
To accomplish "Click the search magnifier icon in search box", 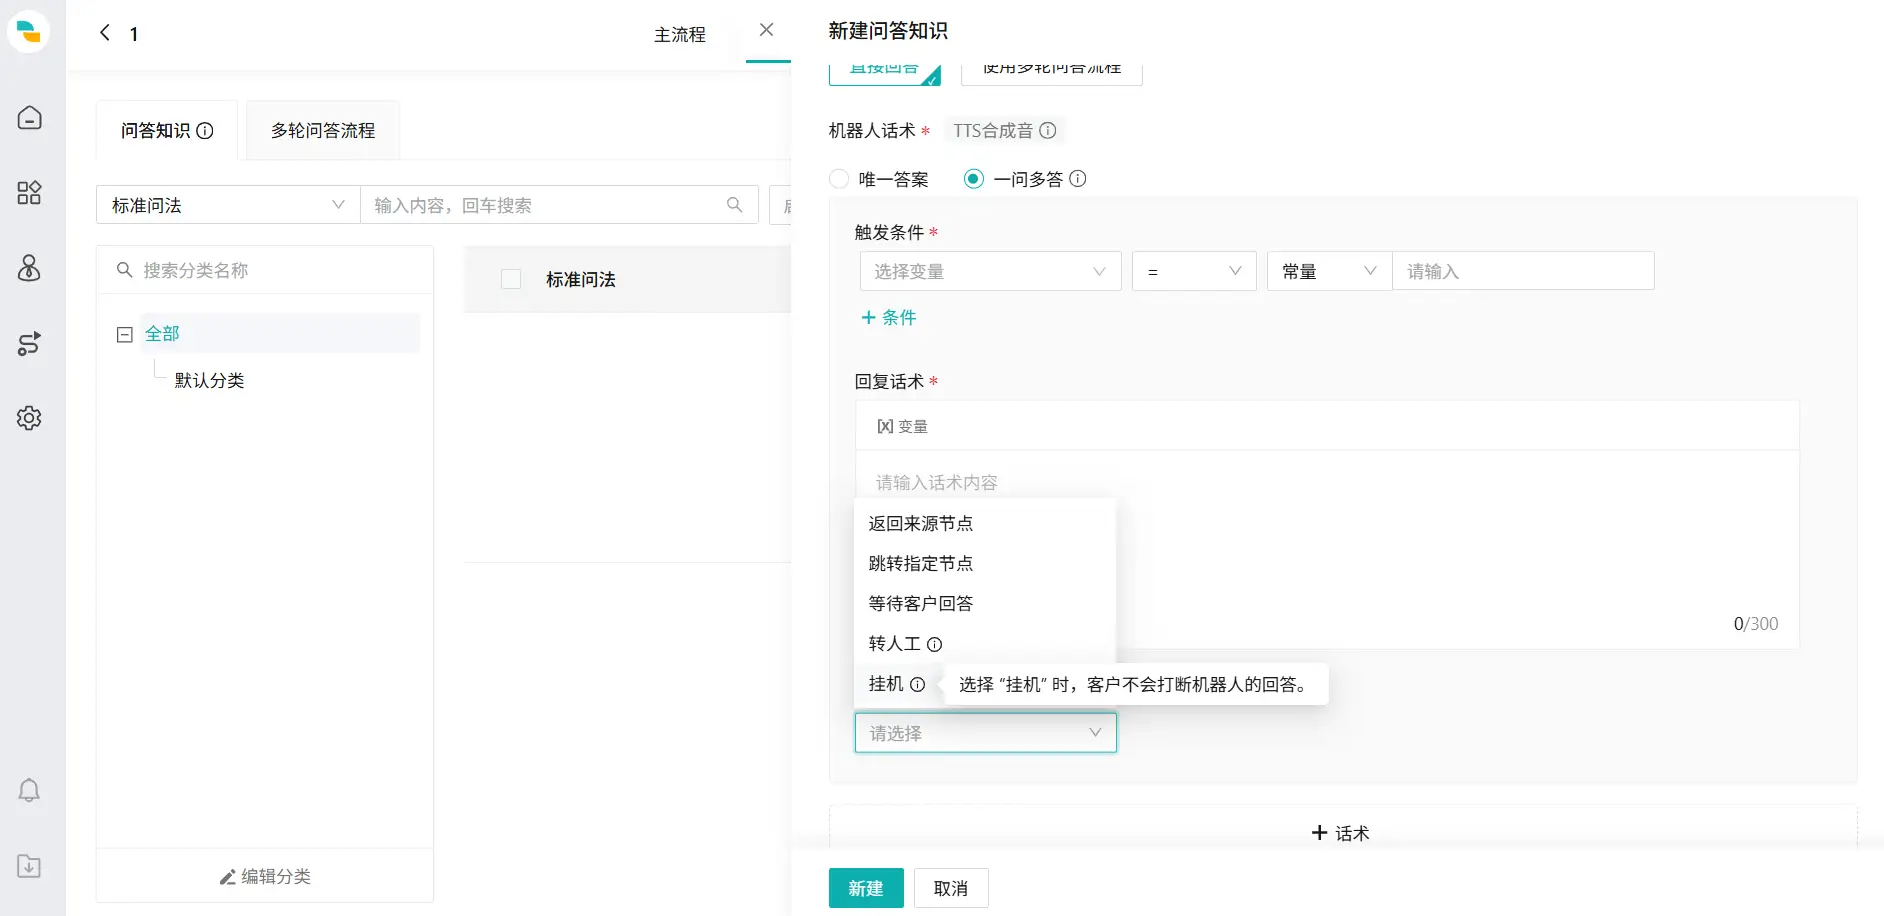I will (x=735, y=205).
